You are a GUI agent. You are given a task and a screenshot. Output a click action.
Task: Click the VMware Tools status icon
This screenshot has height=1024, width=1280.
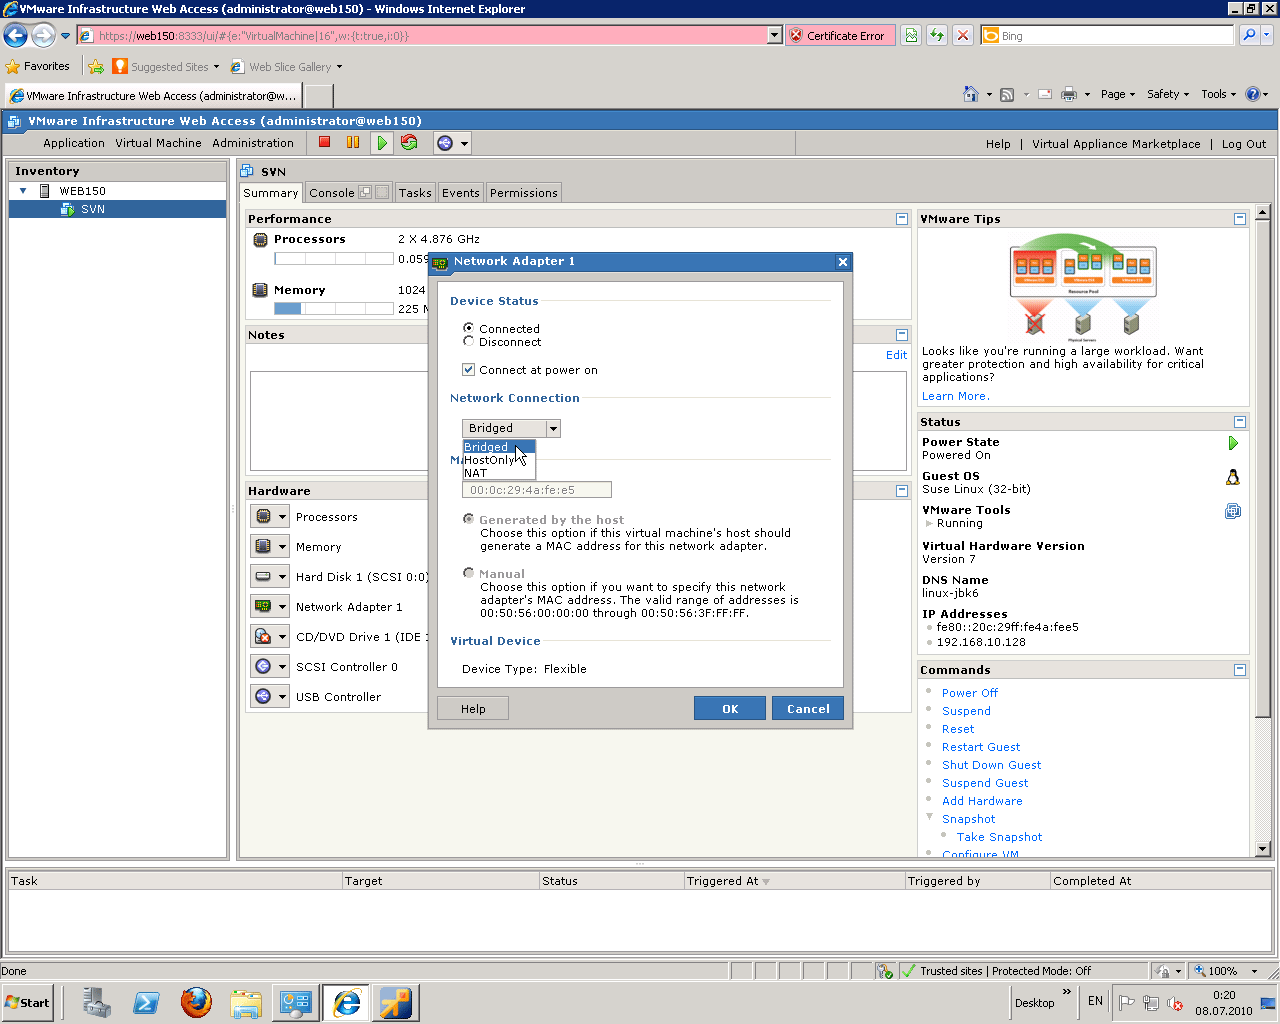pos(1233,511)
